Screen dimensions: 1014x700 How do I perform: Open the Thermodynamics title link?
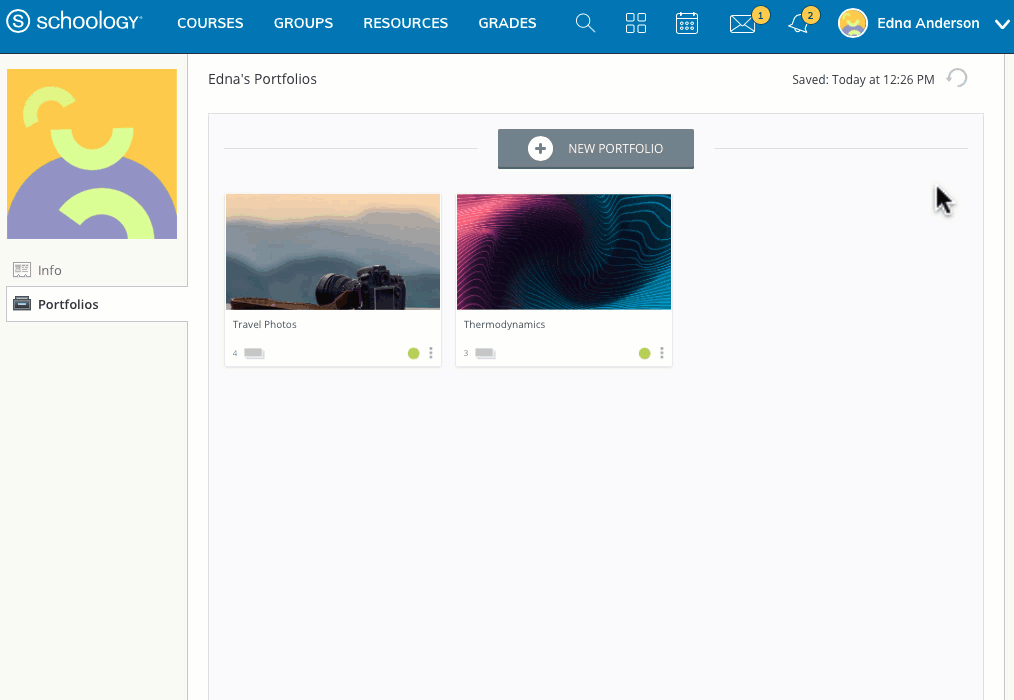504,324
